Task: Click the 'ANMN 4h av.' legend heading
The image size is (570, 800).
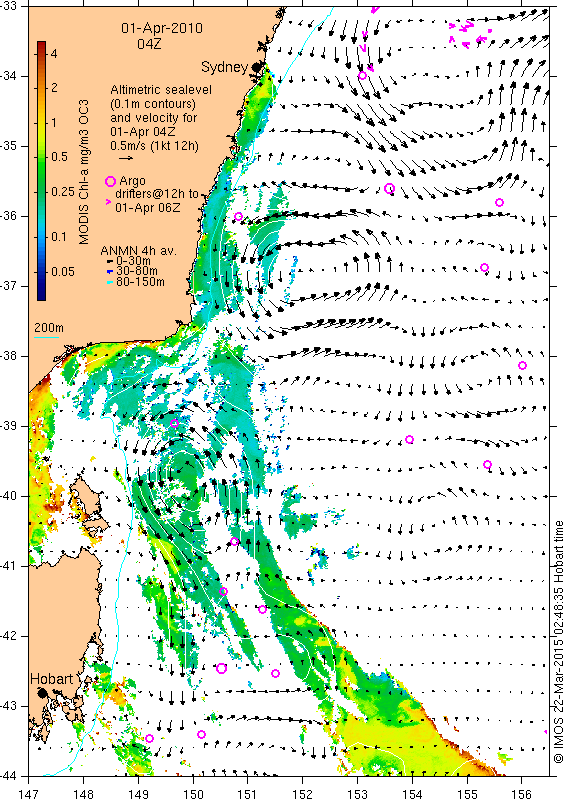Action: tap(138, 251)
